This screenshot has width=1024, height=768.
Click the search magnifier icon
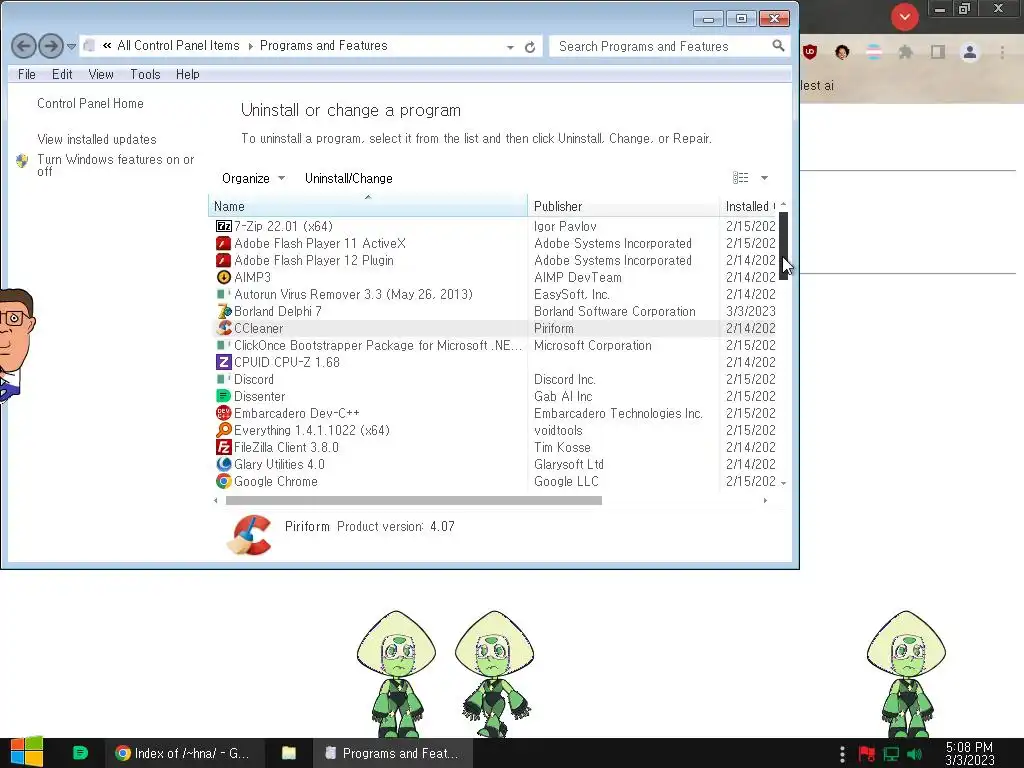pyautogui.click(x=778, y=46)
